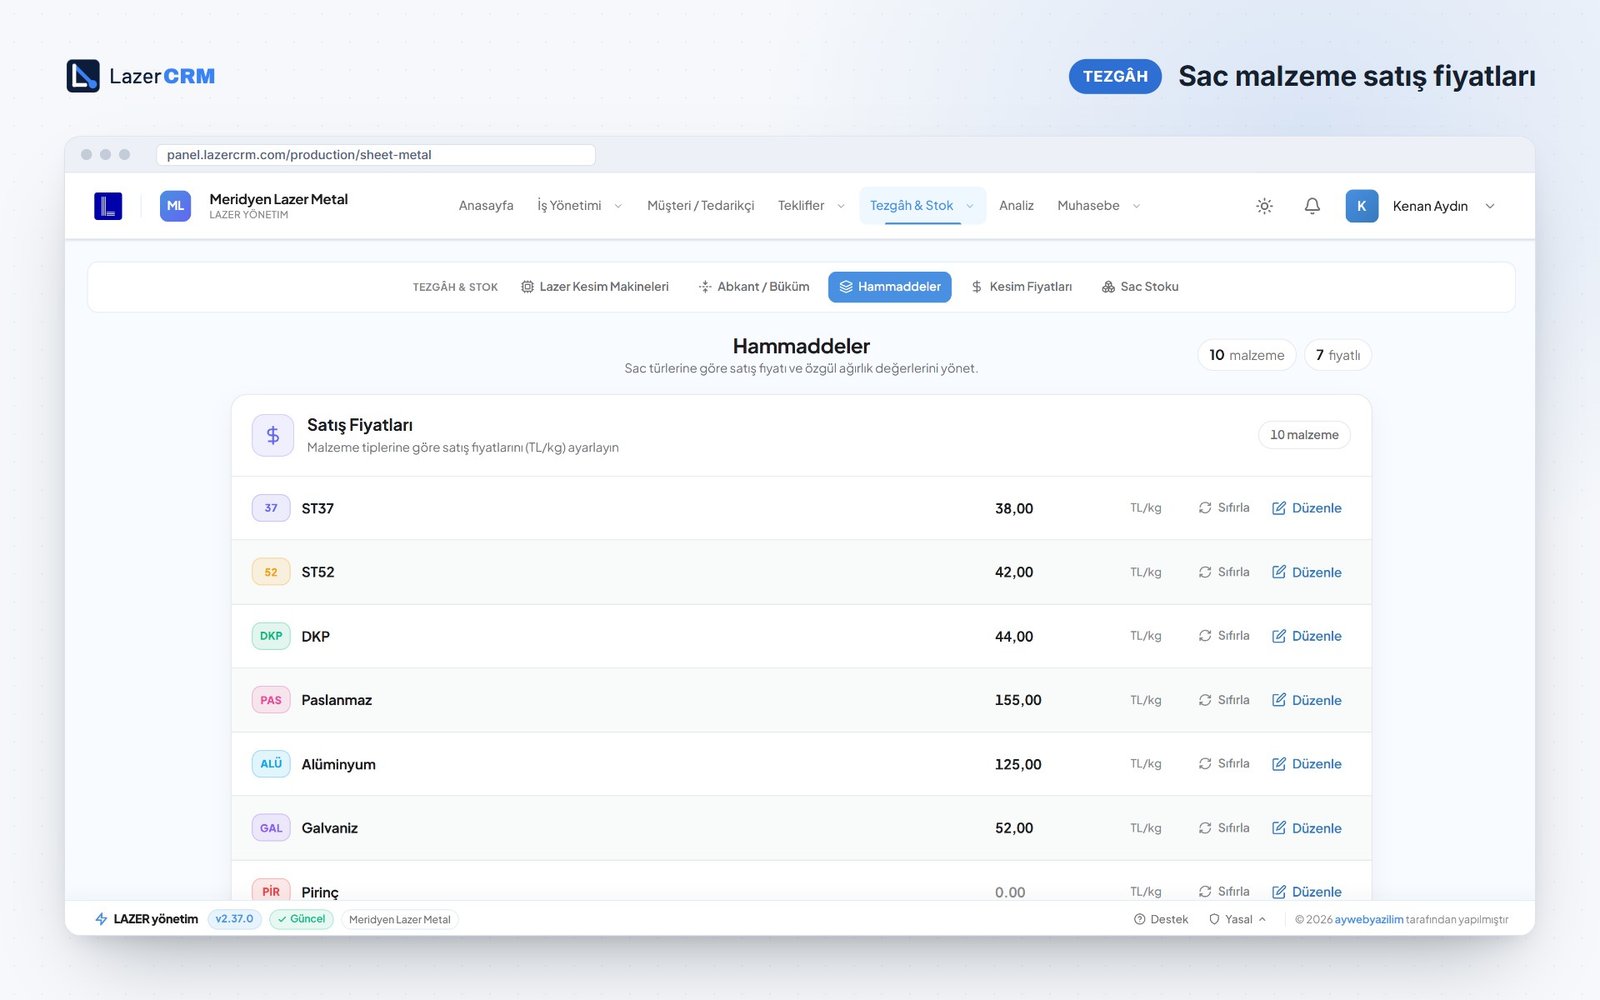The image size is (1600, 1000).
Task: Toggle the light/dark theme sun icon
Action: [1264, 206]
